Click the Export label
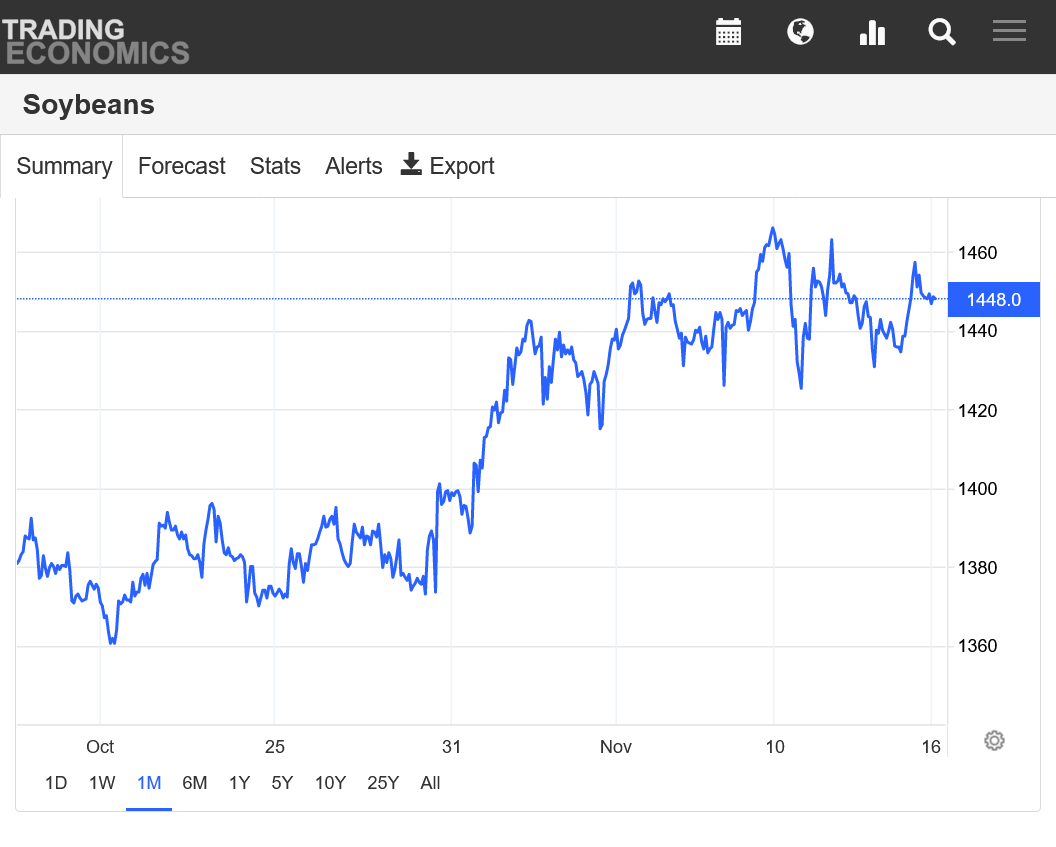Image resolution: width=1056 pixels, height=847 pixels. [x=462, y=166]
